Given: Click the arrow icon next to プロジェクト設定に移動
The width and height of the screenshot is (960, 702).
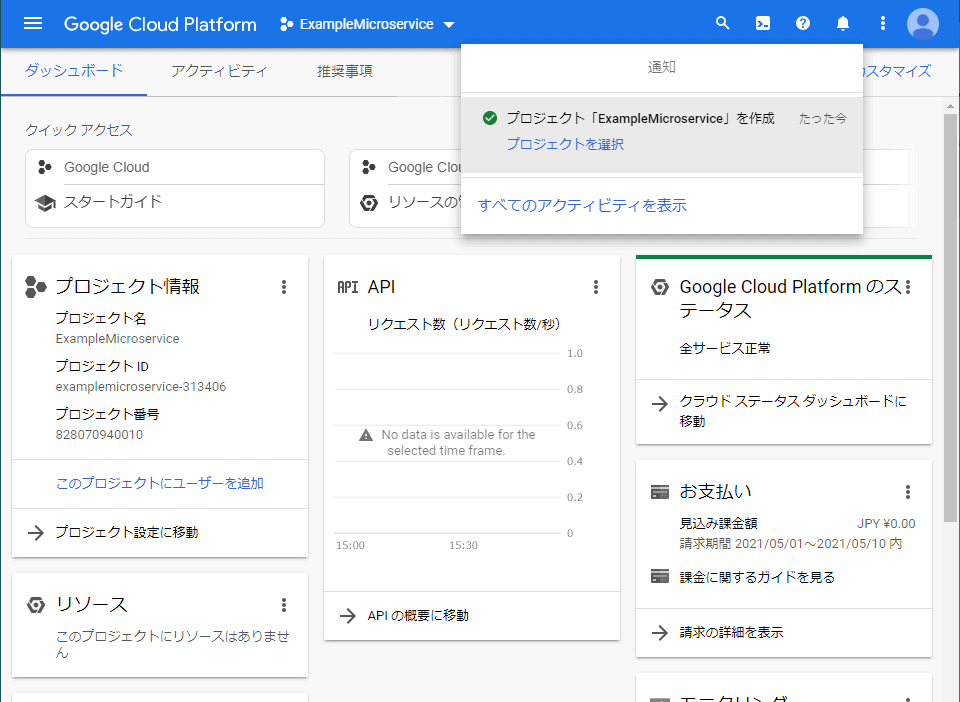Looking at the screenshot, I should click(36, 532).
